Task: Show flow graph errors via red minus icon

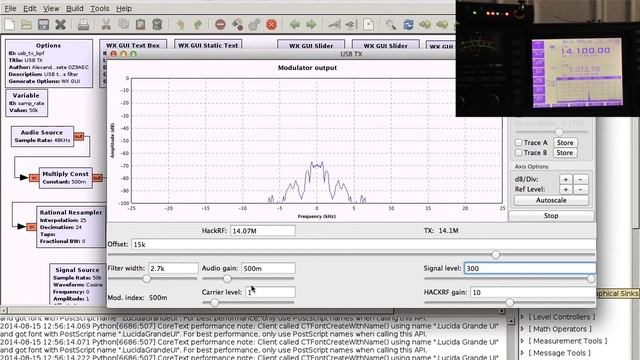Action: (220, 24)
